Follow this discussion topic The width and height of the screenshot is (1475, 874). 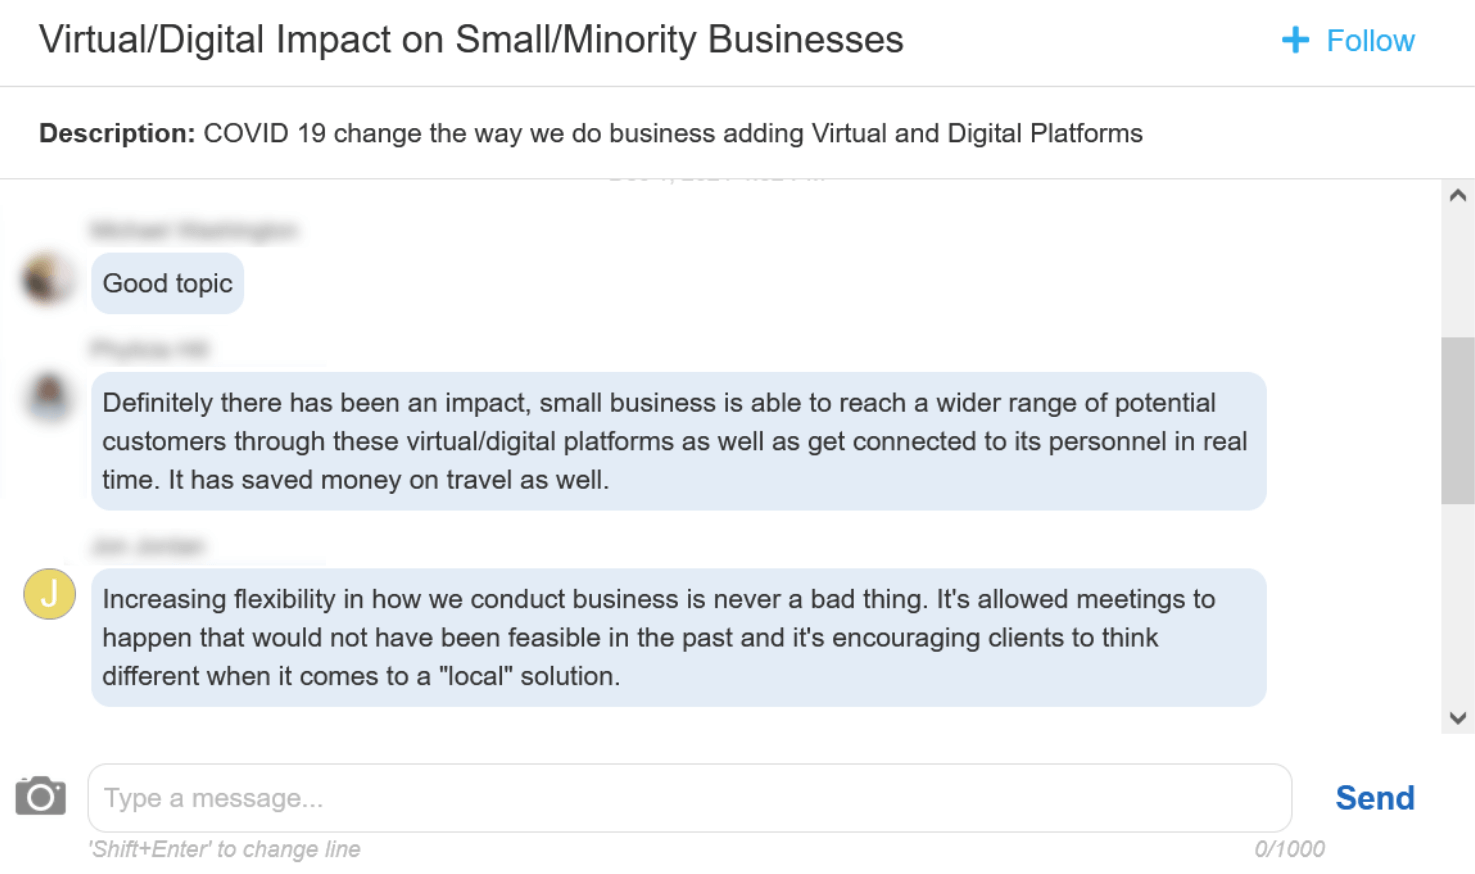point(1369,41)
